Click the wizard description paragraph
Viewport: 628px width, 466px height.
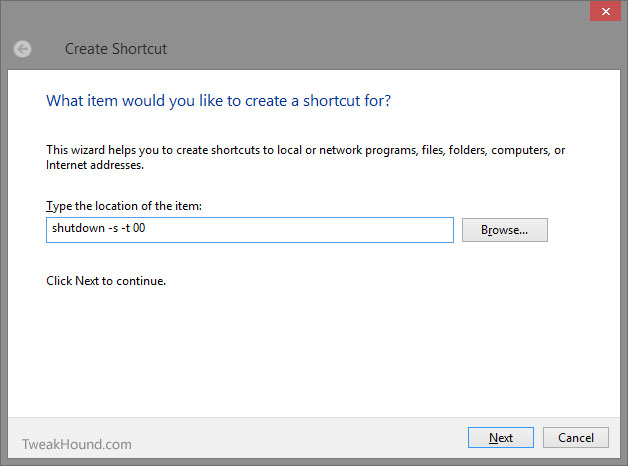[x=306, y=157]
